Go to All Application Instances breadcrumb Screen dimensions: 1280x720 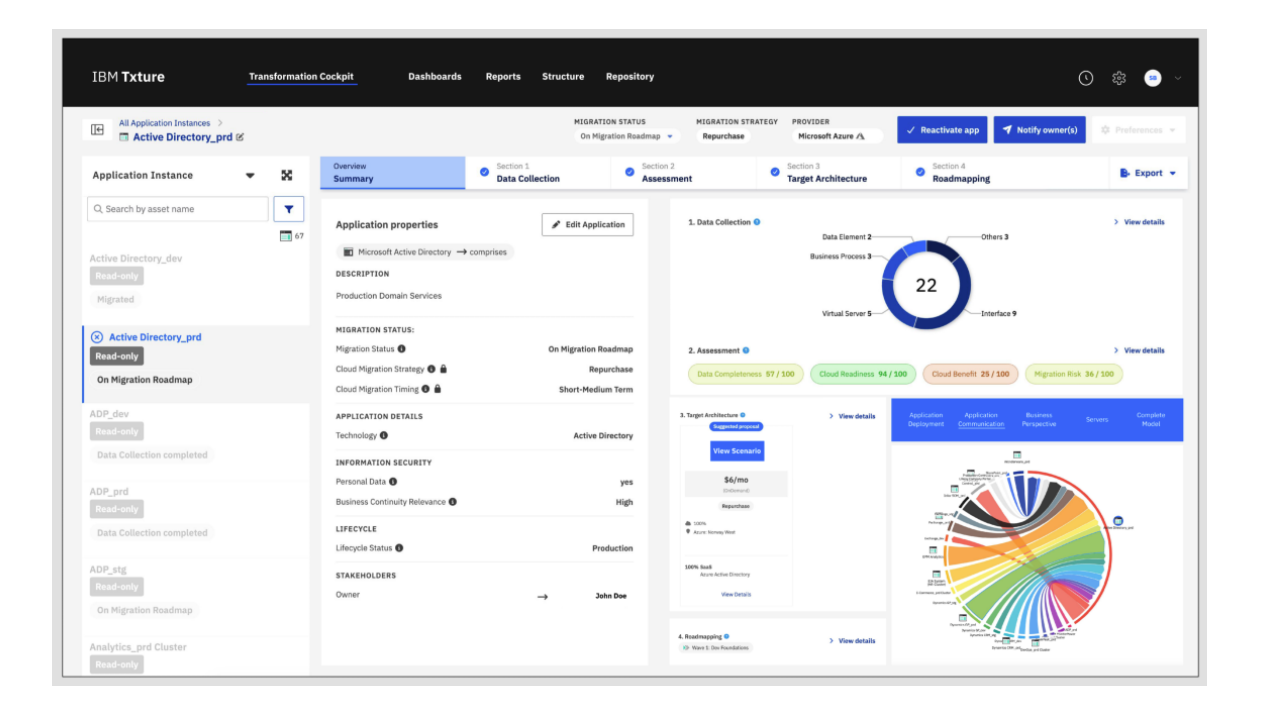click(165, 123)
